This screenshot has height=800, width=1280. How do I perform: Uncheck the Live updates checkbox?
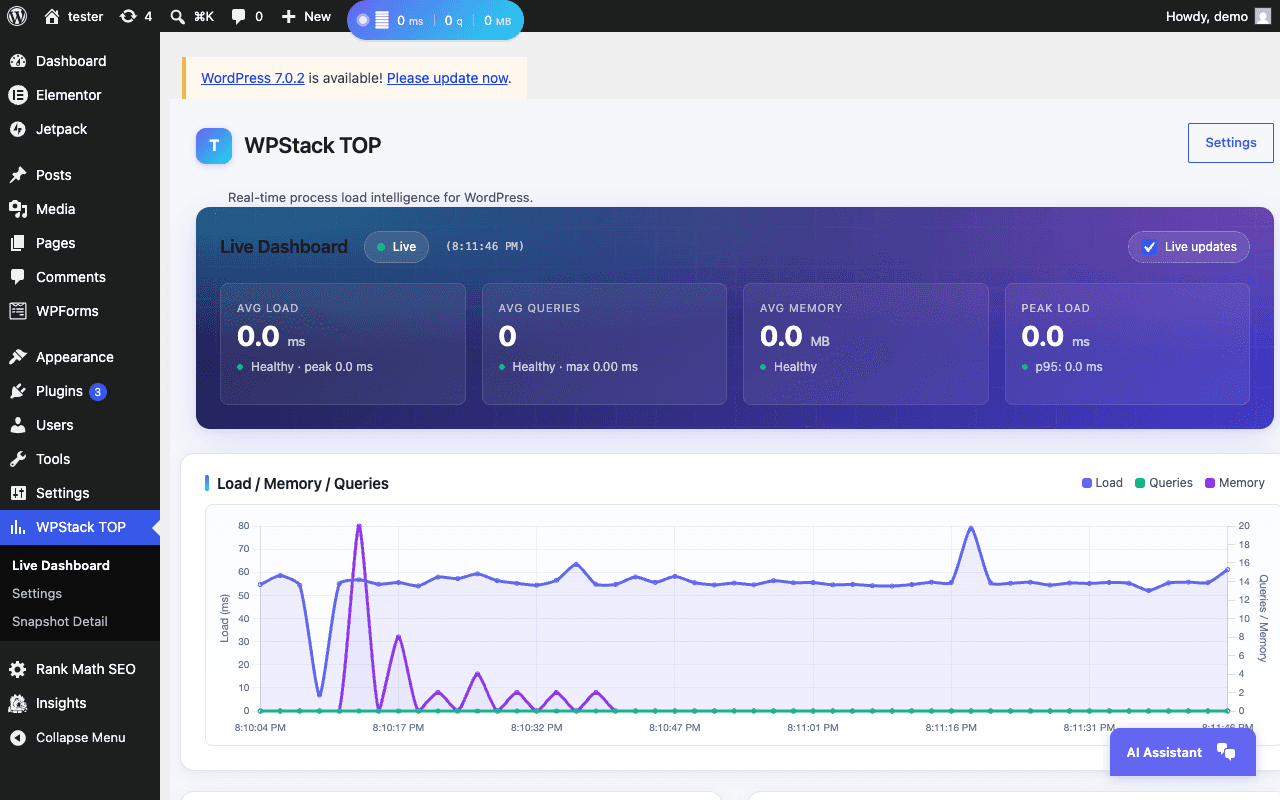coord(1150,247)
